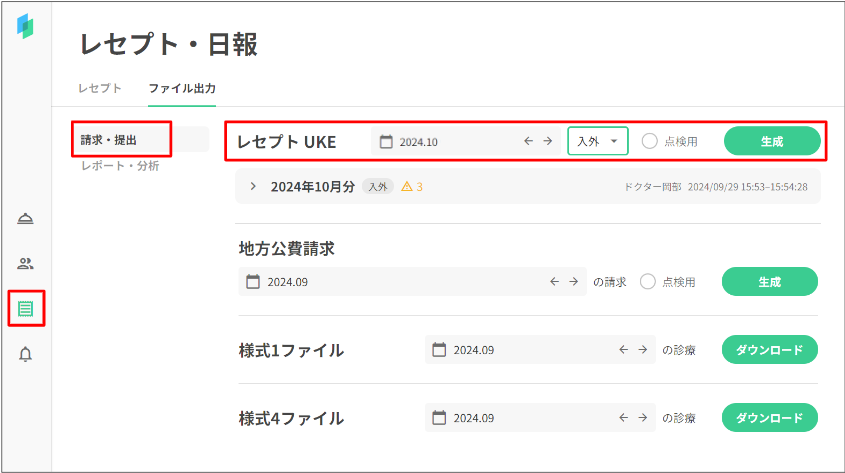This screenshot has width=845, height=473.
Task: Click calendar icon in 様式4ファイル row
Action: coord(438,418)
